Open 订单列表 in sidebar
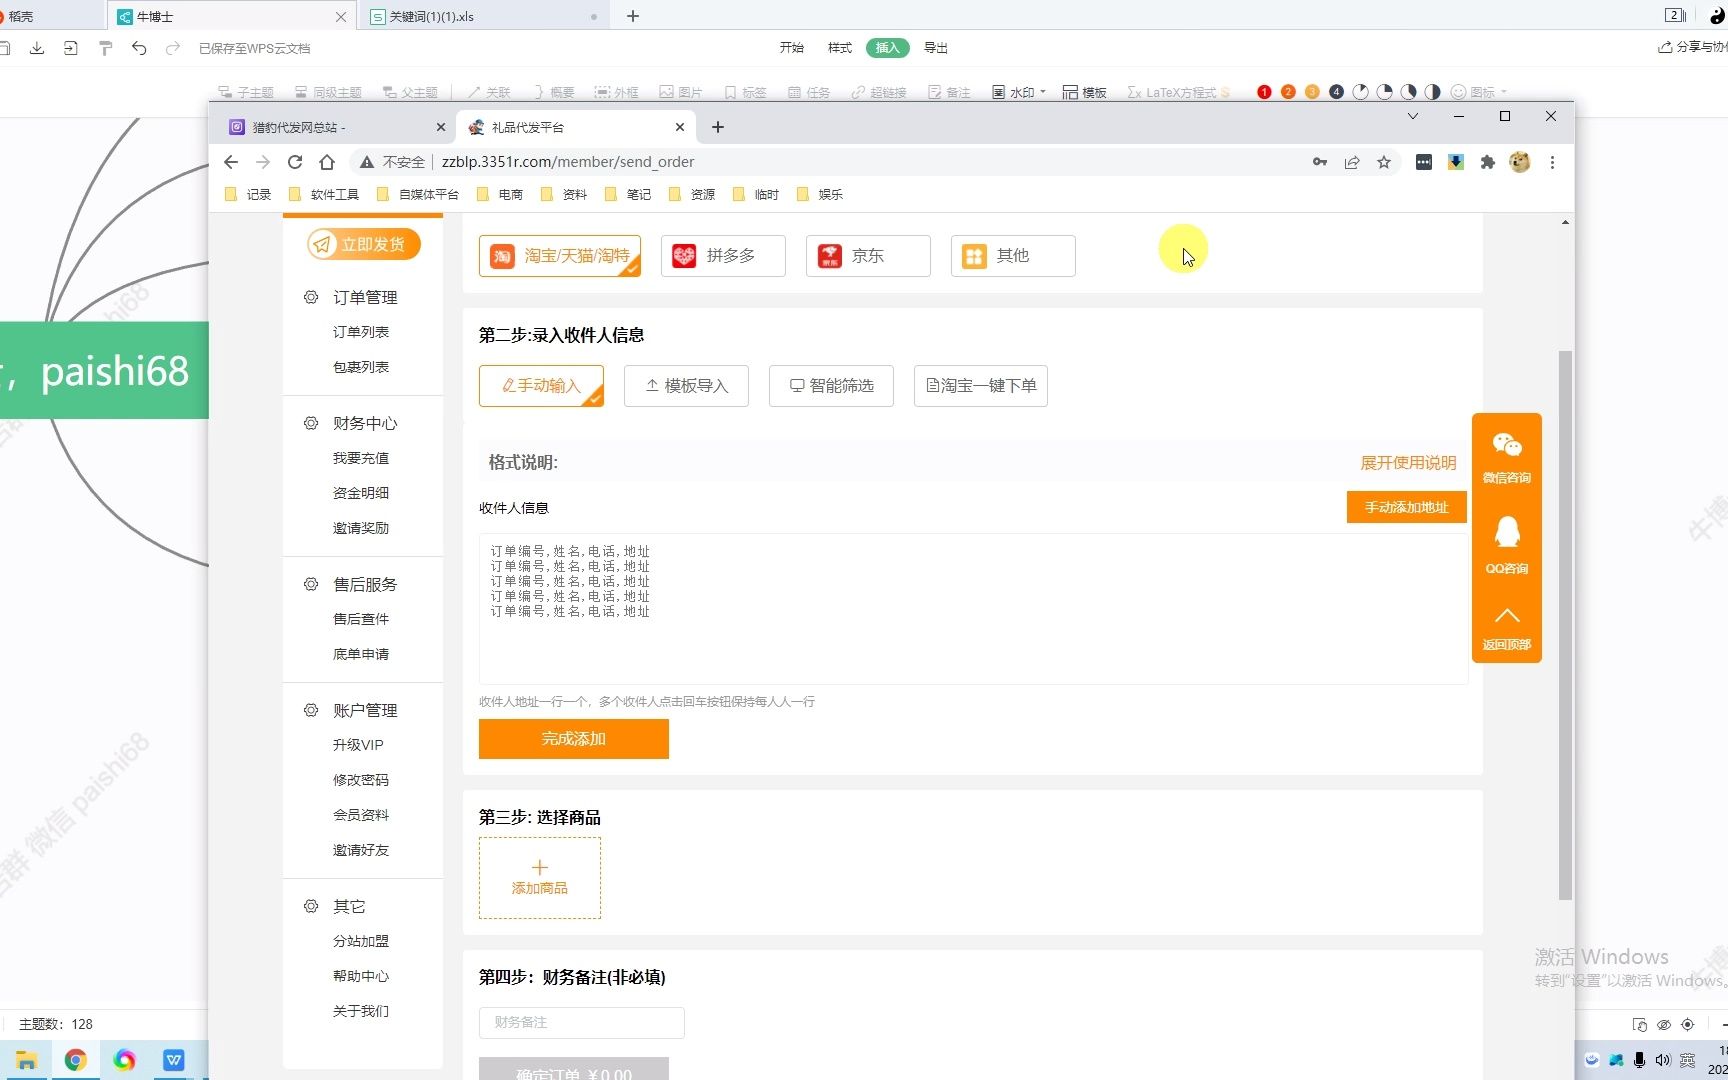Image resolution: width=1728 pixels, height=1080 pixels. click(x=361, y=332)
